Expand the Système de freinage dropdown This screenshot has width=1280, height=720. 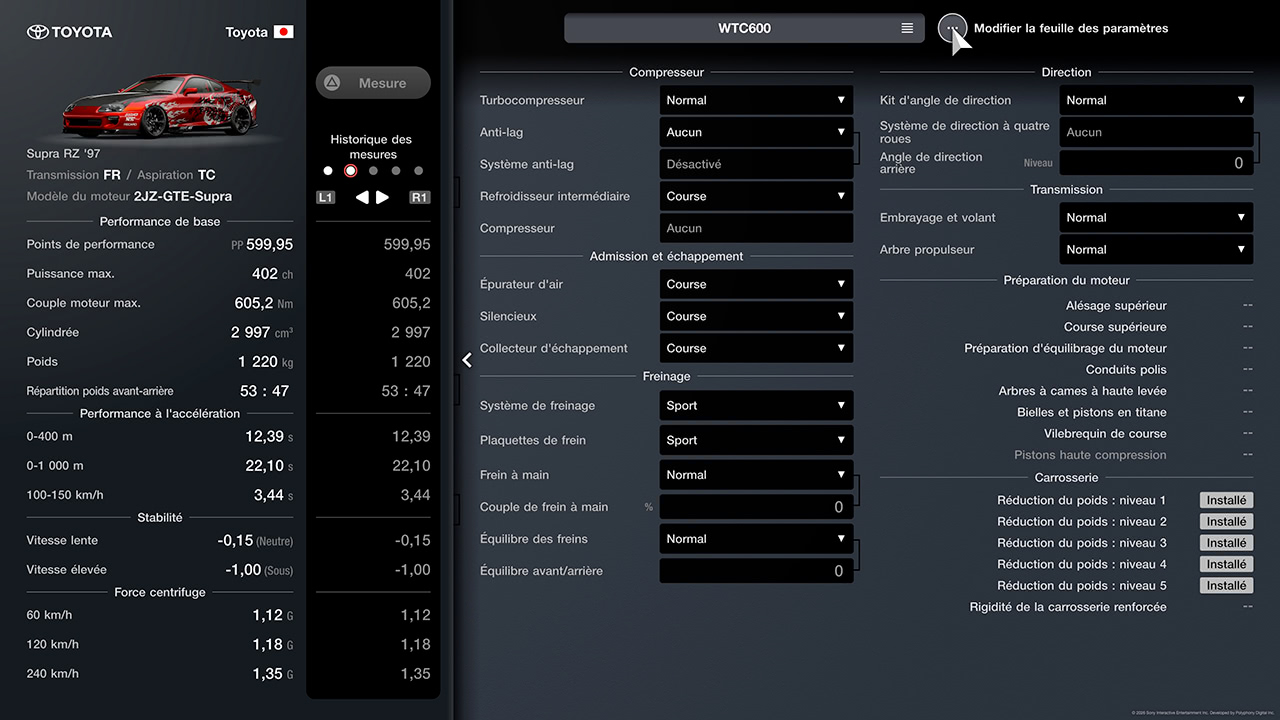pyautogui.click(x=756, y=405)
